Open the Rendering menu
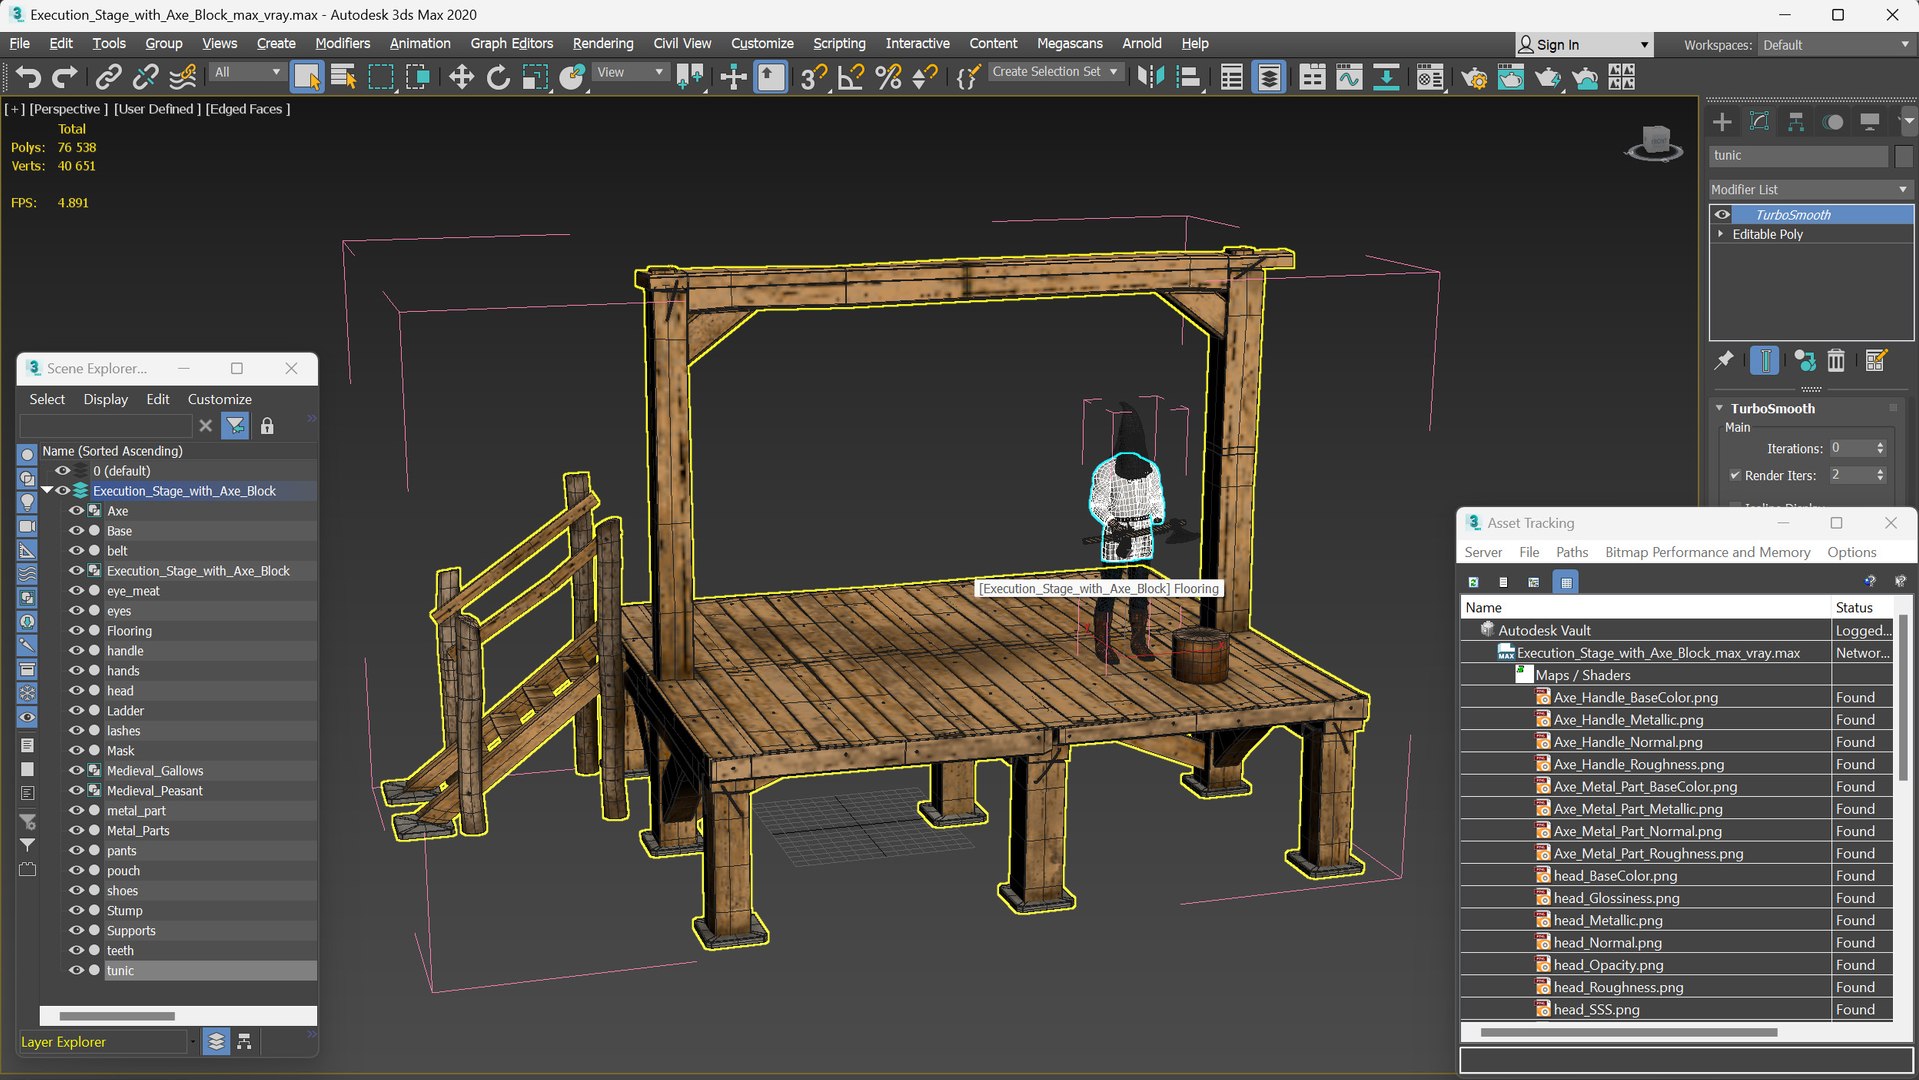Image resolution: width=1919 pixels, height=1080 pixels. click(x=602, y=43)
